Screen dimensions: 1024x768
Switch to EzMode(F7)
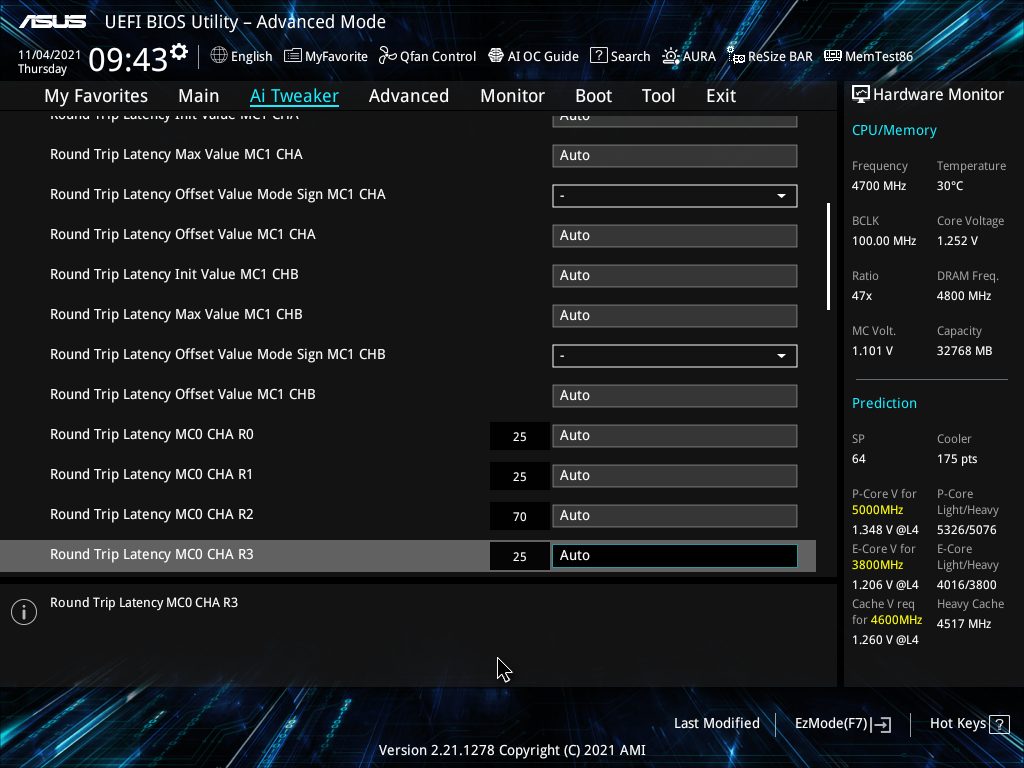[x=842, y=724]
